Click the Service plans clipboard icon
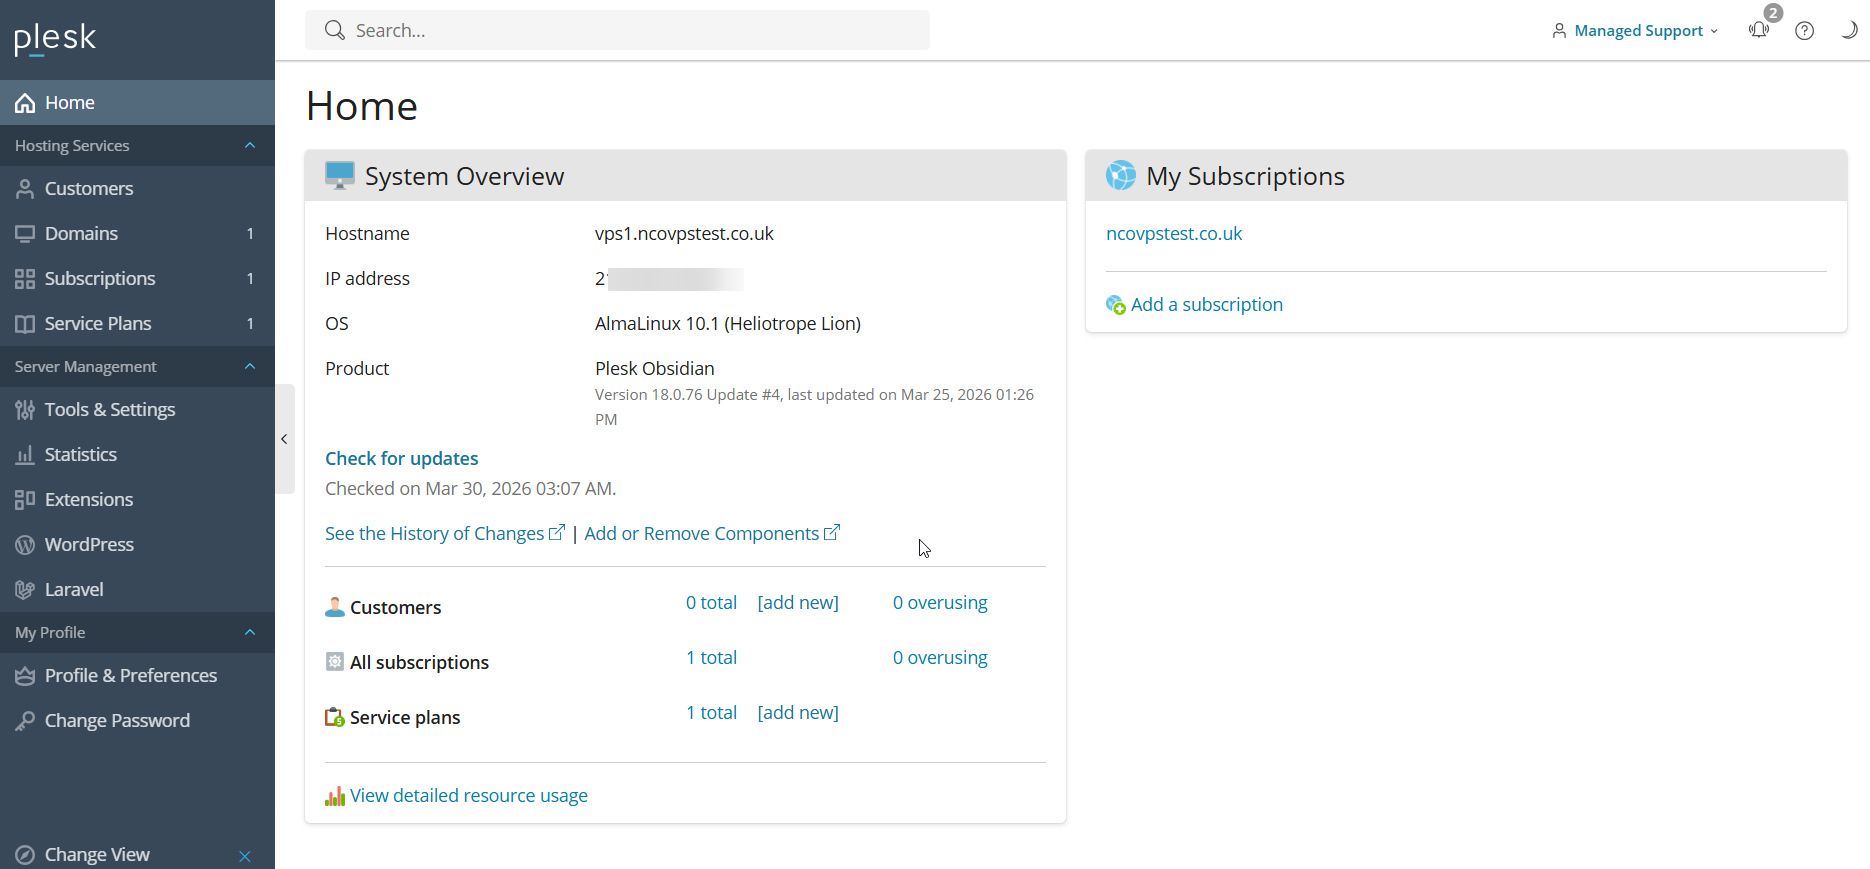 (335, 717)
